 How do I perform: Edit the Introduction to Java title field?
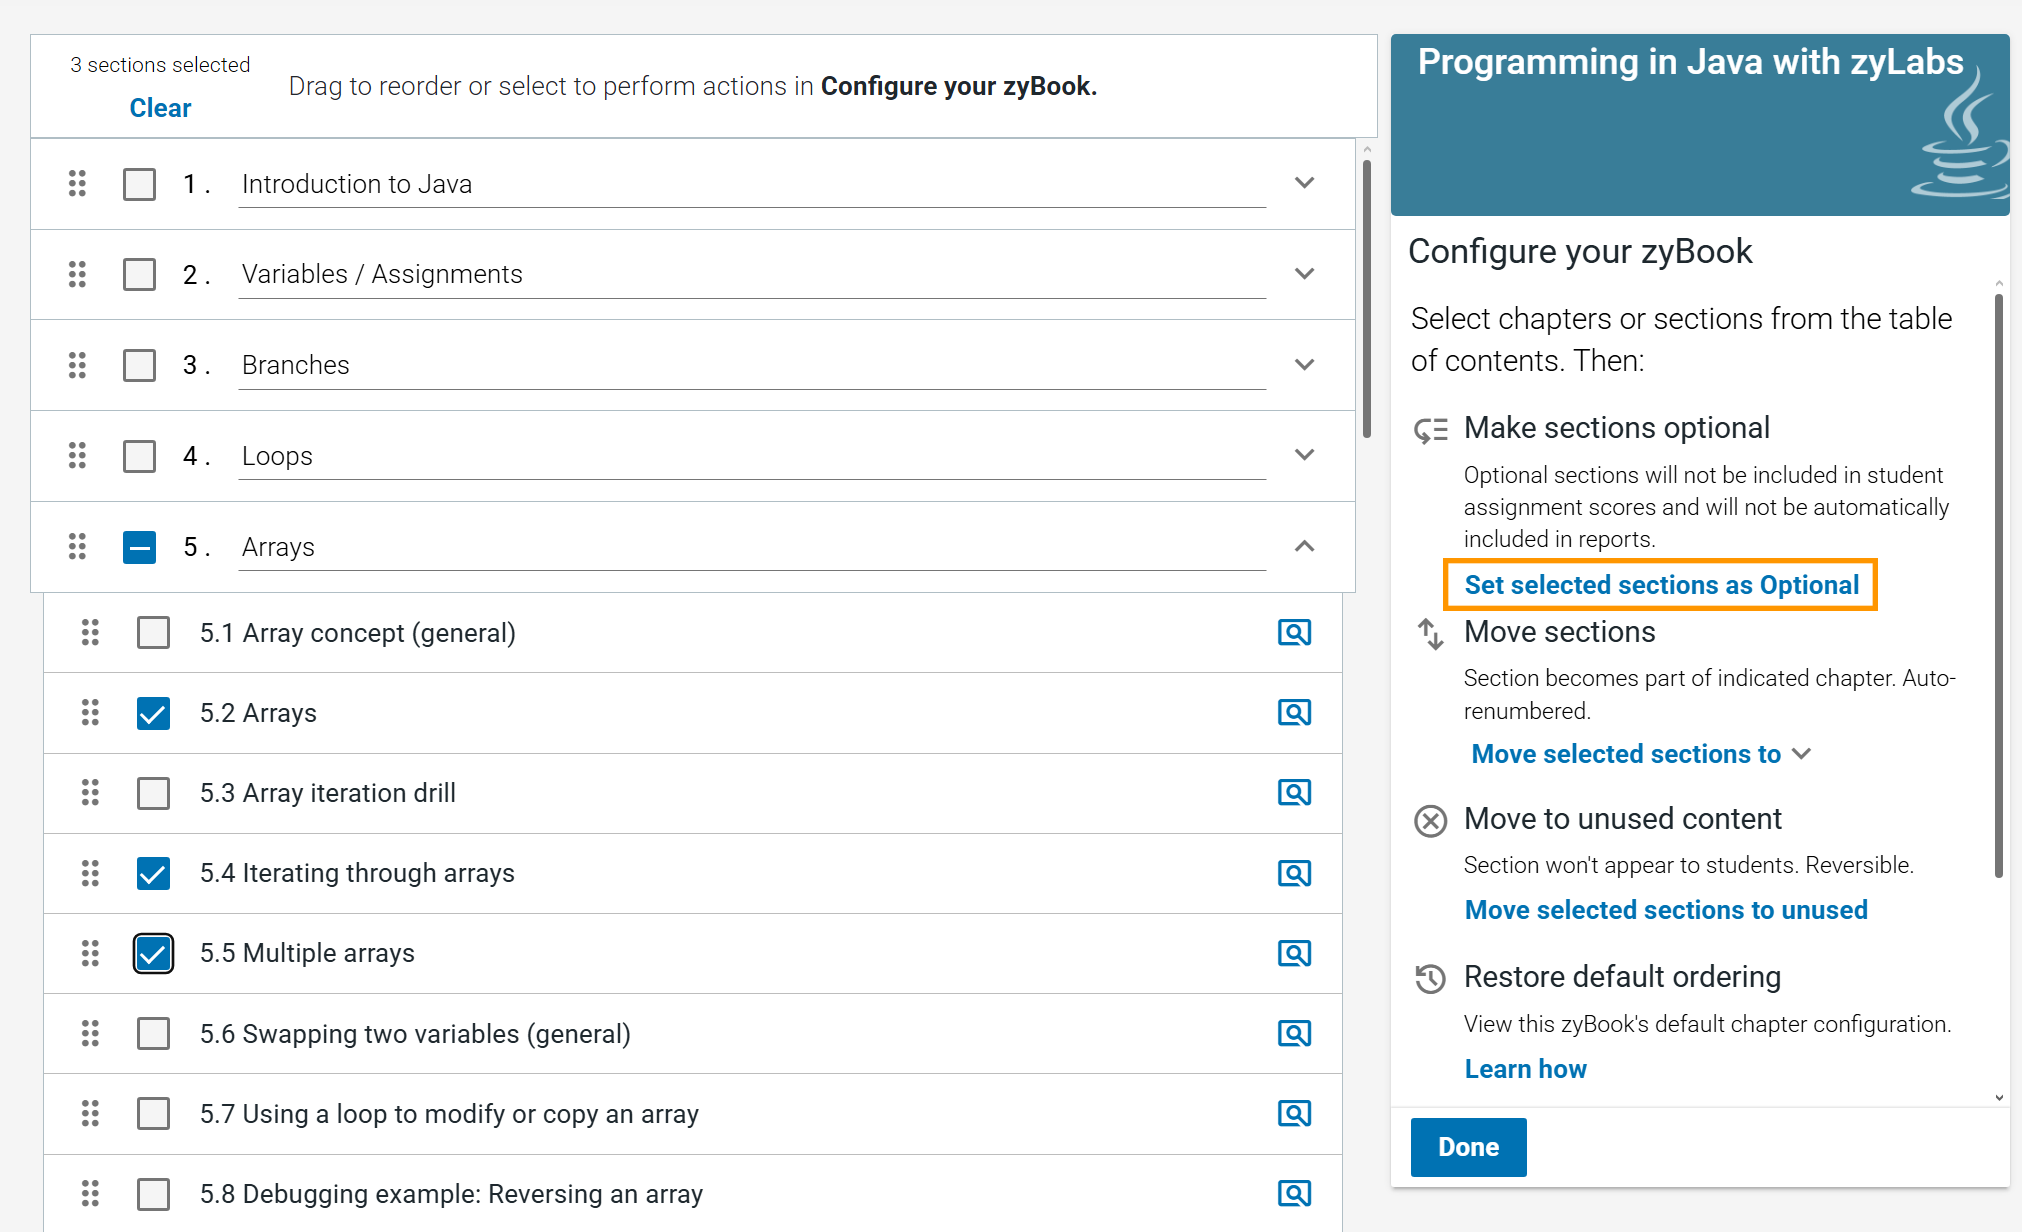click(752, 184)
